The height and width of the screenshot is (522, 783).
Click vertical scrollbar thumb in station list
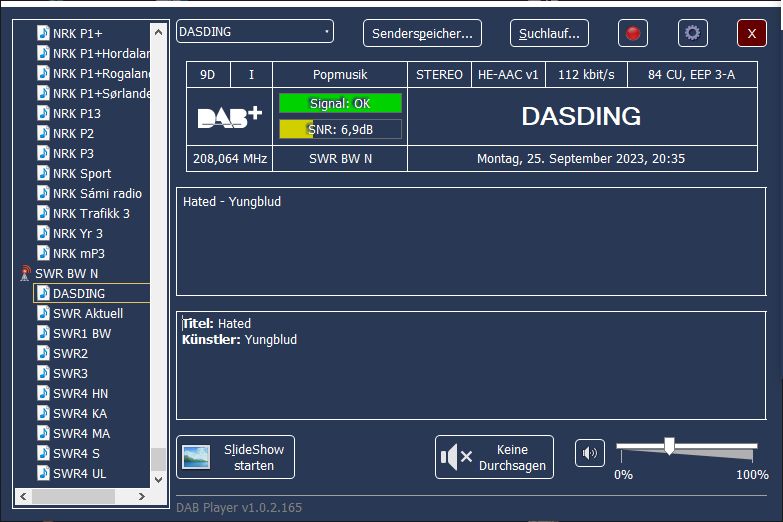tap(158, 459)
